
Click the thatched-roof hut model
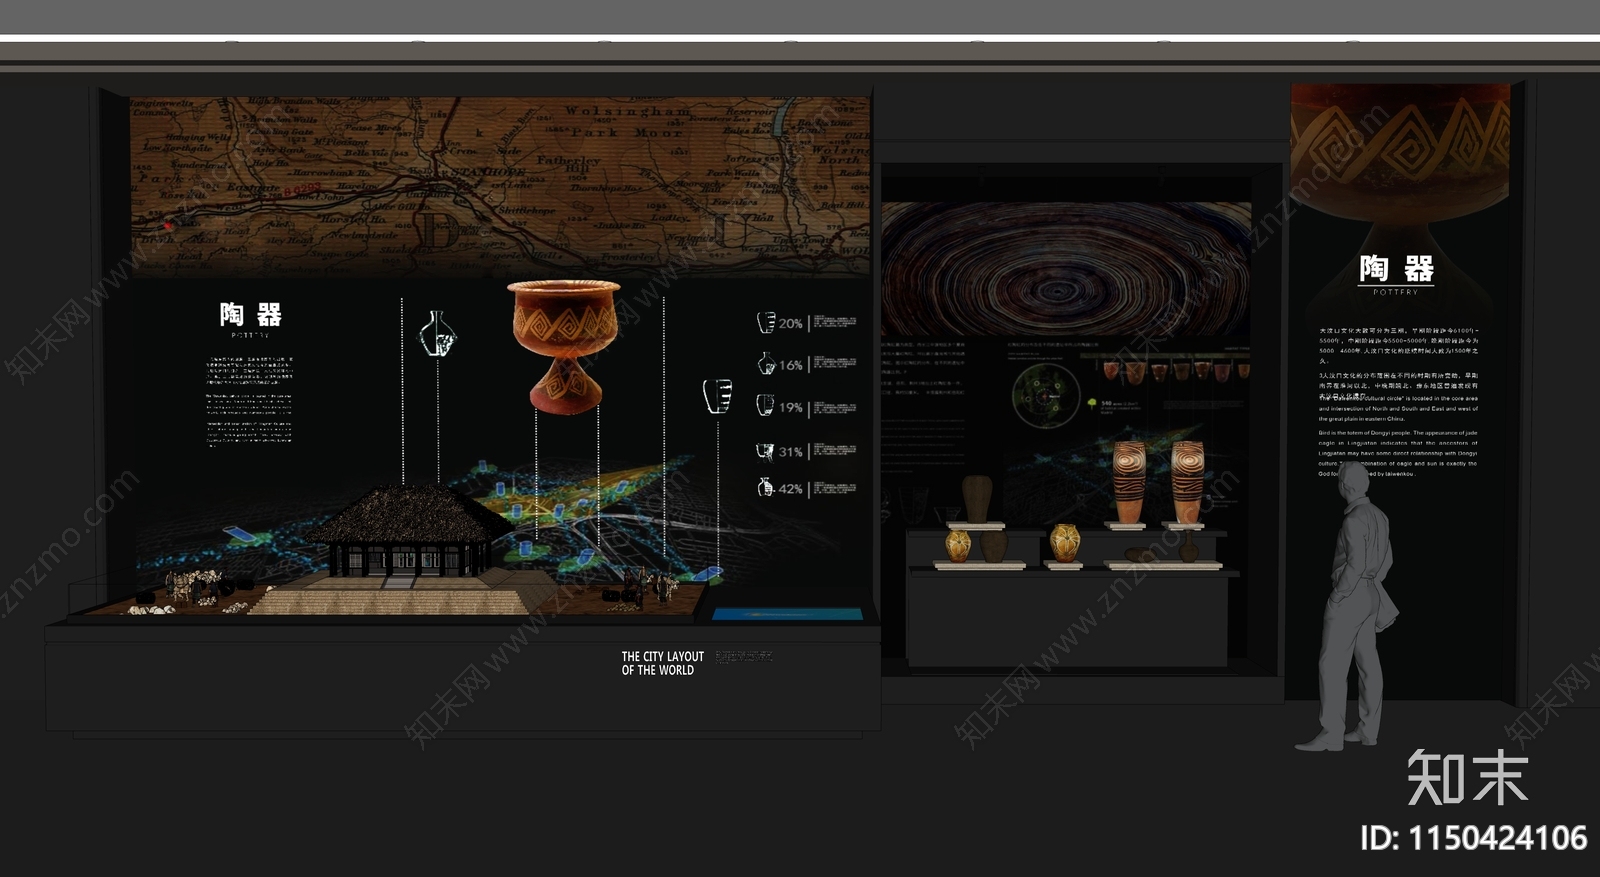(408, 532)
